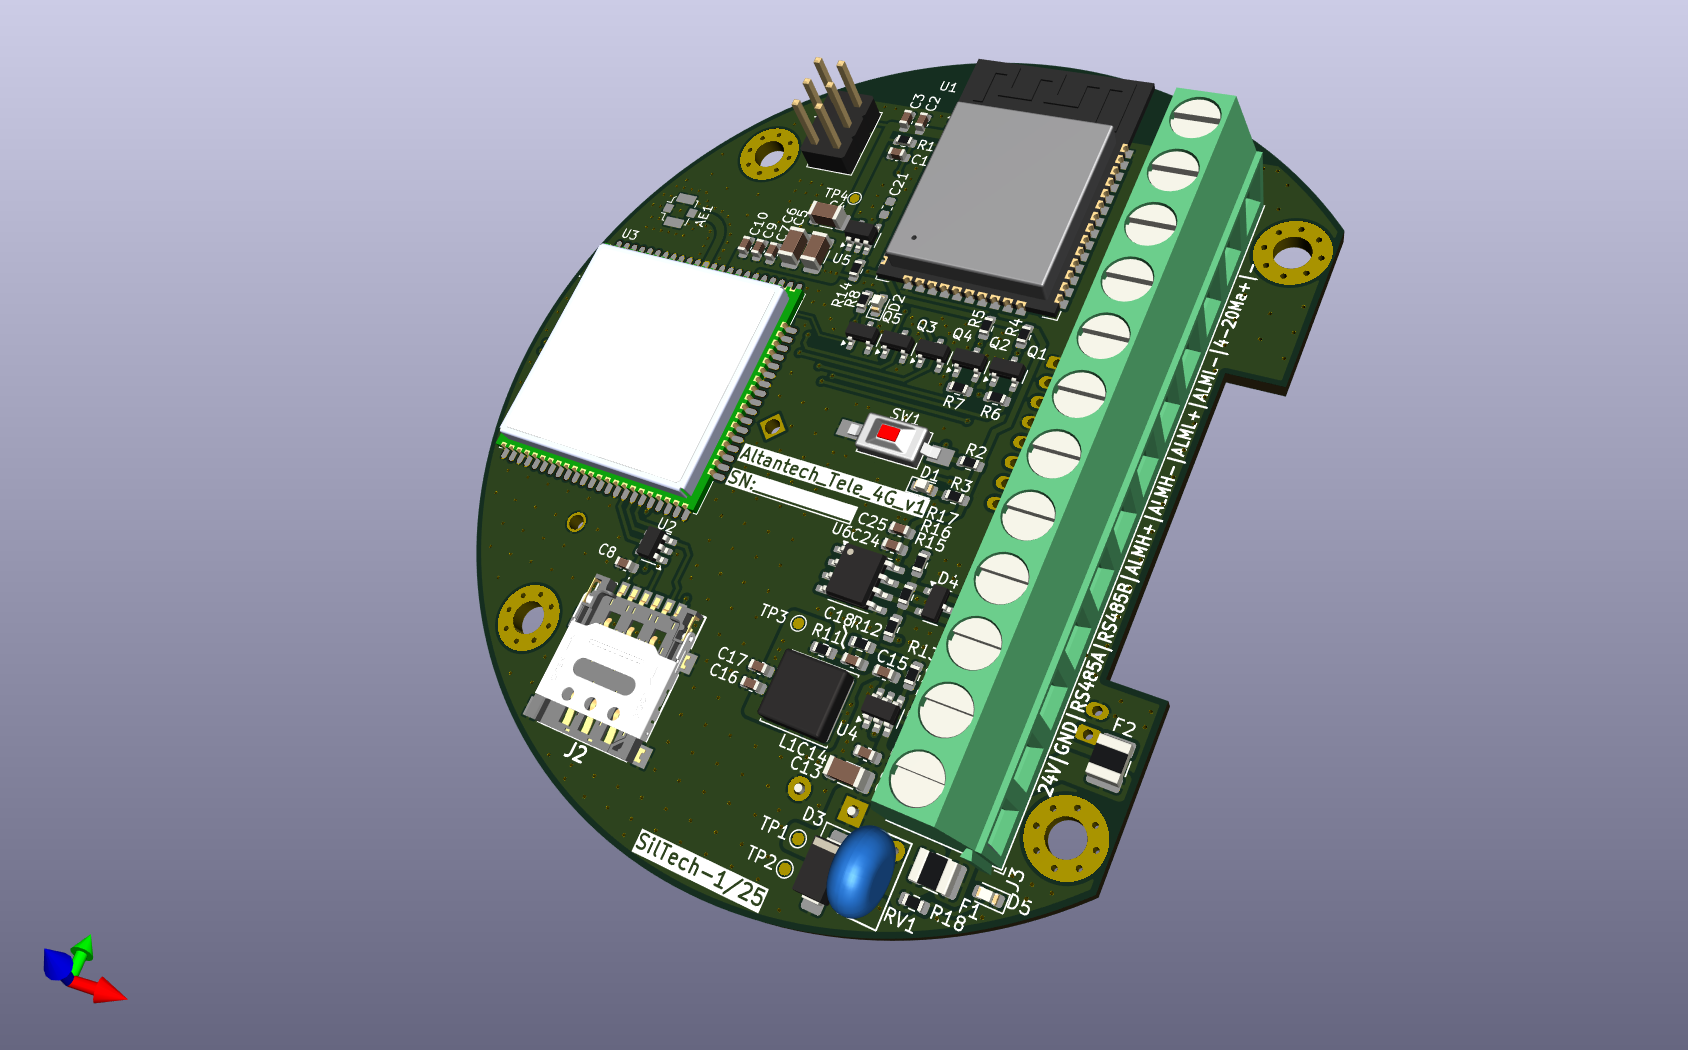Select the TP2 test point pad
Image resolution: width=1688 pixels, height=1050 pixels.
pyautogui.click(x=785, y=868)
